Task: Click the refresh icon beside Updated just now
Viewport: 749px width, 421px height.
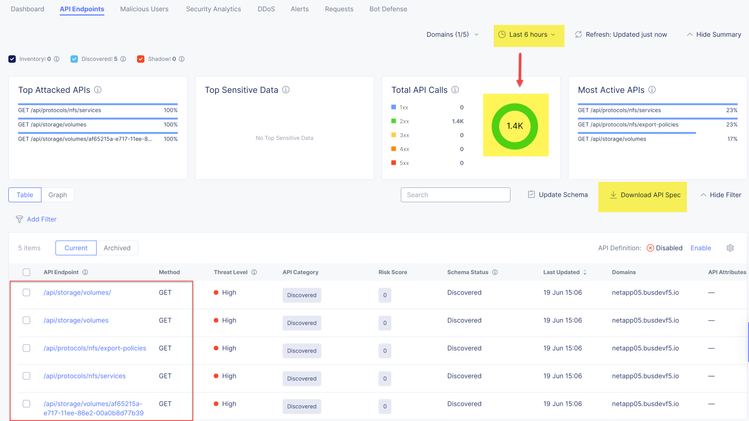Action: pyautogui.click(x=578, y=35)
